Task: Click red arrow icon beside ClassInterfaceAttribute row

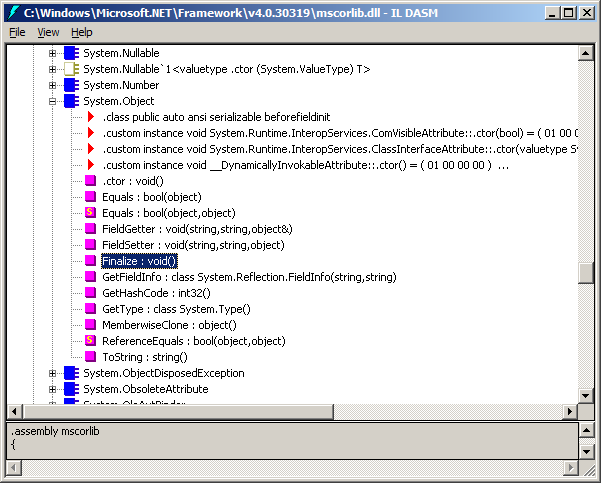Action: [91, 149]
